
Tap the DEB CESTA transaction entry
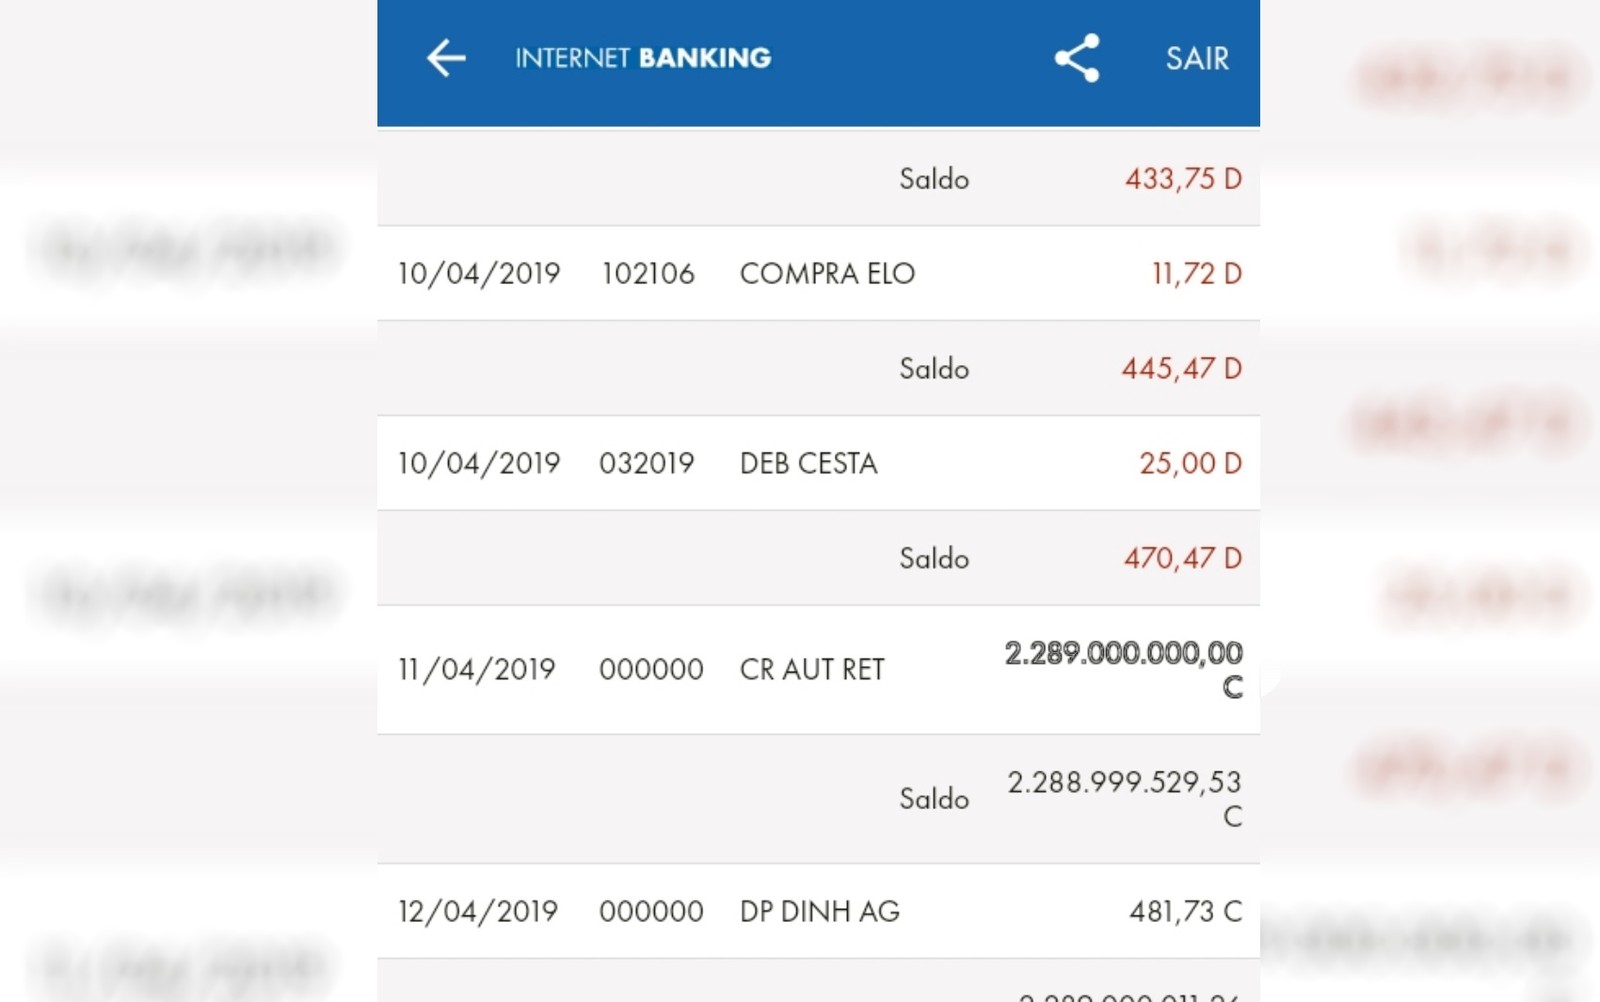(808, 463)
